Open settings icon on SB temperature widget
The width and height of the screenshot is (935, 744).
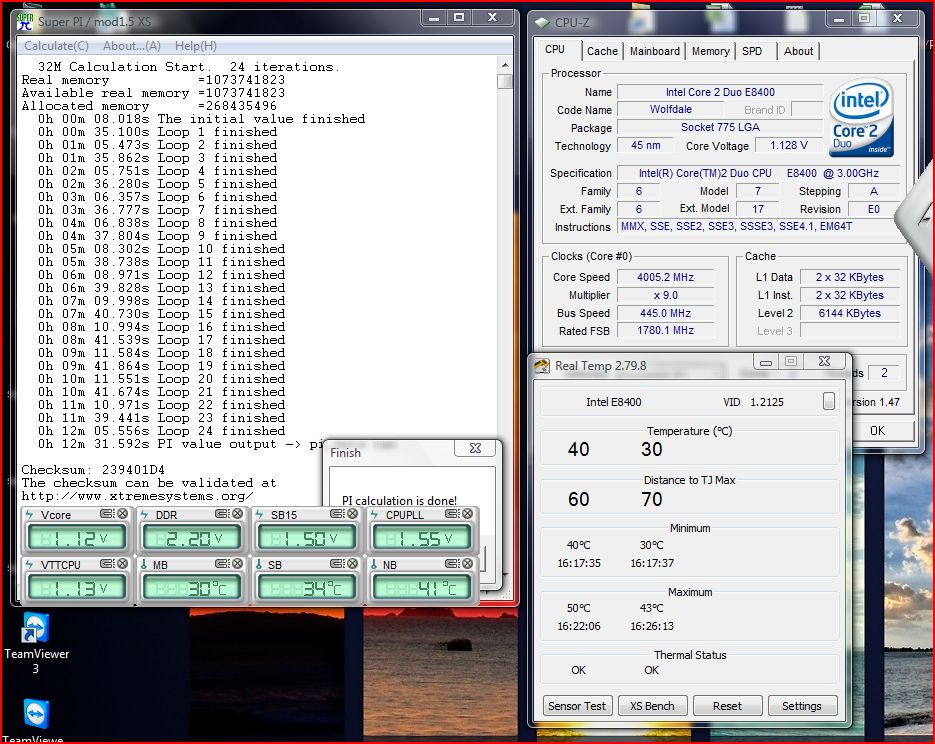point(336,564)
